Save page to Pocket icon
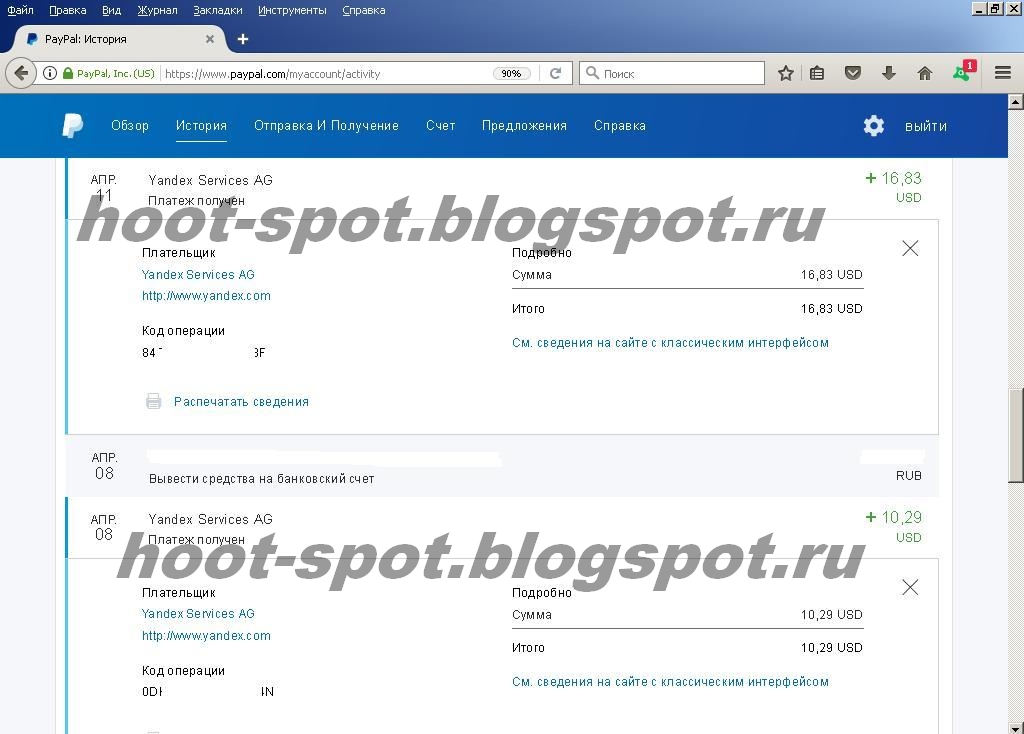Screen dimensions: 1024x734 tap(853, 73)
